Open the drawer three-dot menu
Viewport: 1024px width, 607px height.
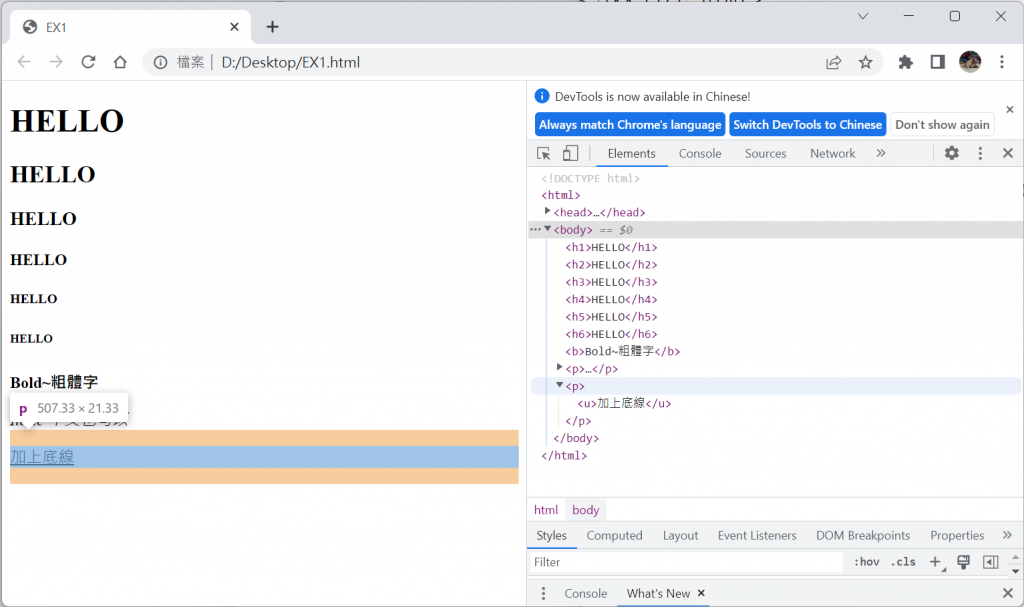[x=543, y=593]
